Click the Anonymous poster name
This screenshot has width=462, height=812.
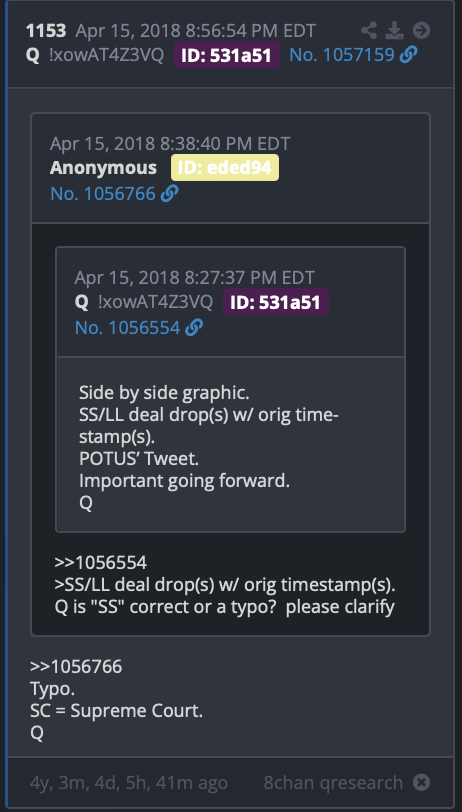(x=103, y=168)
